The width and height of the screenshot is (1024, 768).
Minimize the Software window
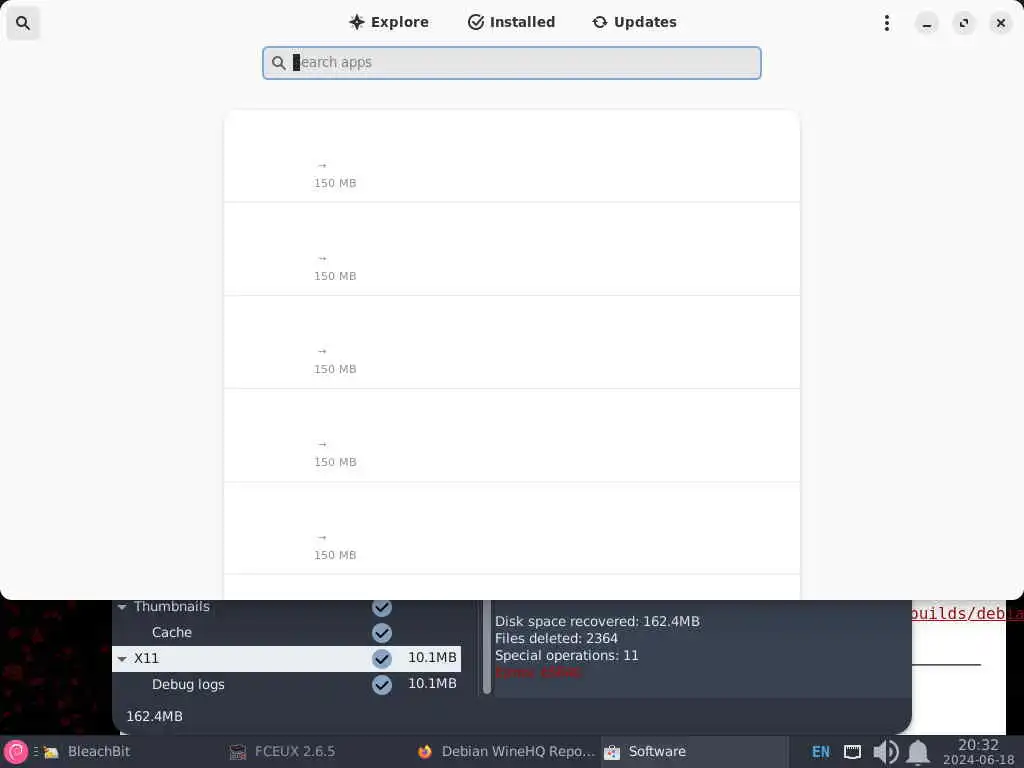(x=926, y=23)
